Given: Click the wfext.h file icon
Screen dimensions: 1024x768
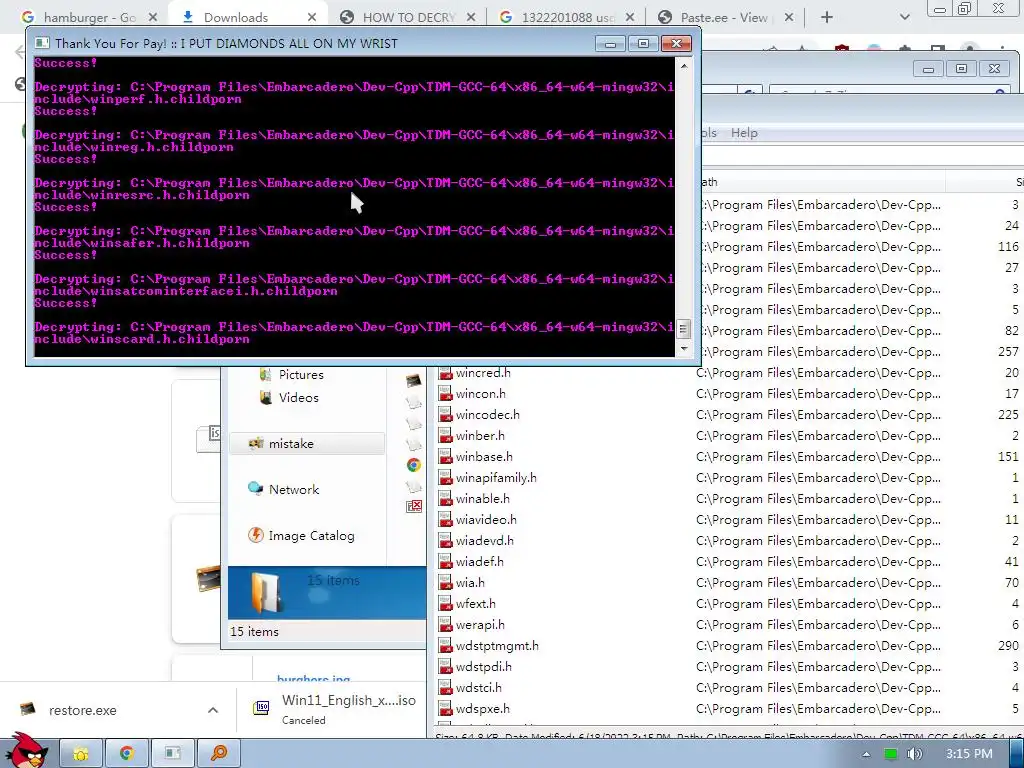Looking at the screenshot, I should (445, 603).
